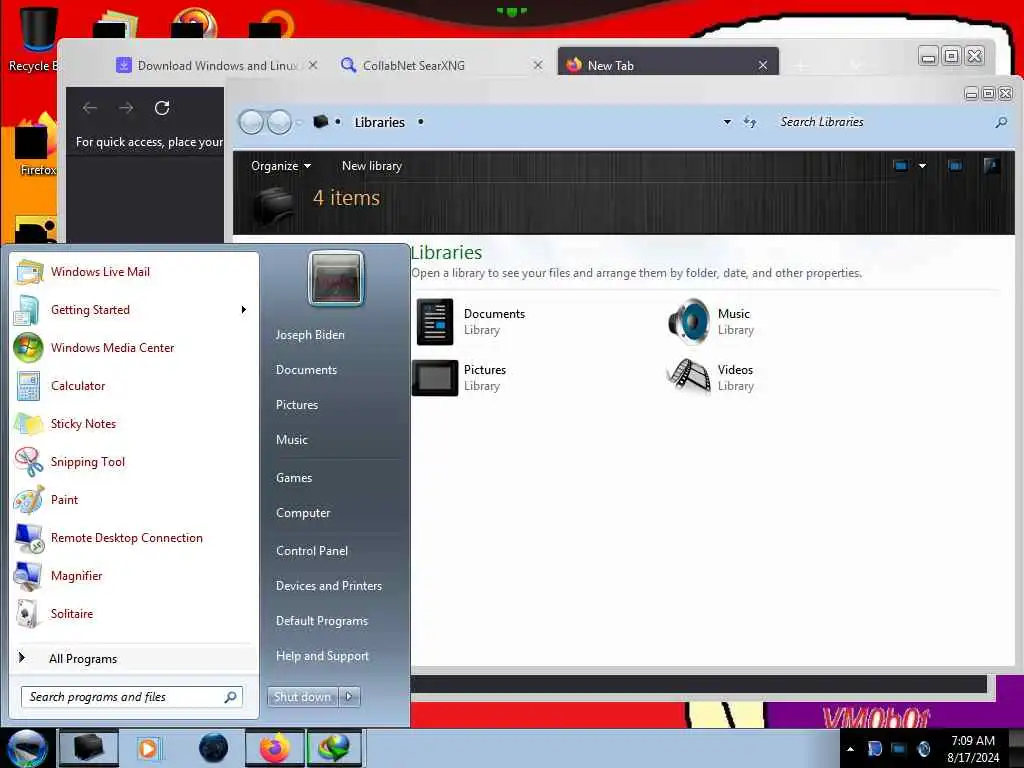Open the Organize dropdown menu
This screenshot has height=768, width=1024.
click(x=281, y=166)
